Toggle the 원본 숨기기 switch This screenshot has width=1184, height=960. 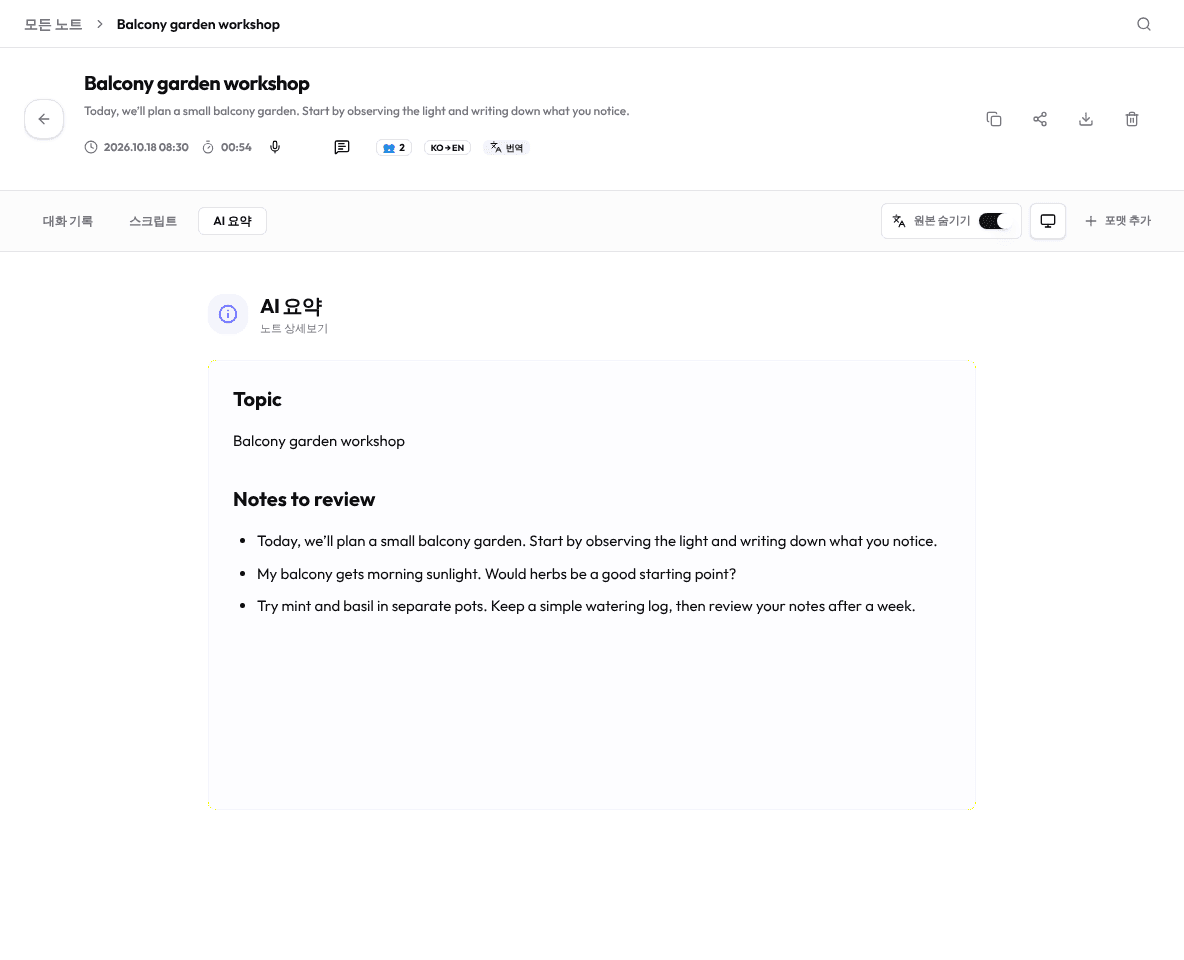click(x=994, y=221)
